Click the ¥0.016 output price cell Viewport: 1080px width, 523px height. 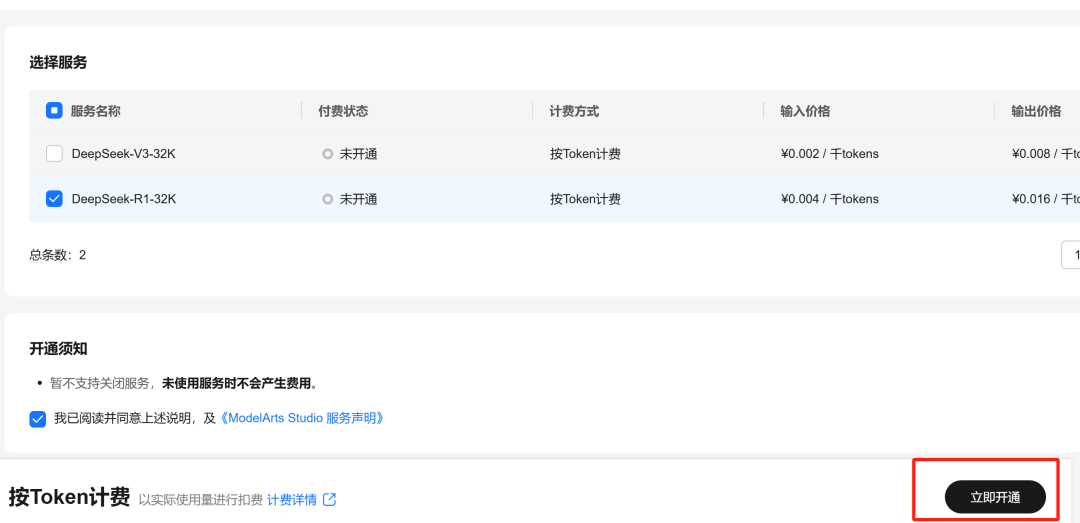pos(1046,199)
